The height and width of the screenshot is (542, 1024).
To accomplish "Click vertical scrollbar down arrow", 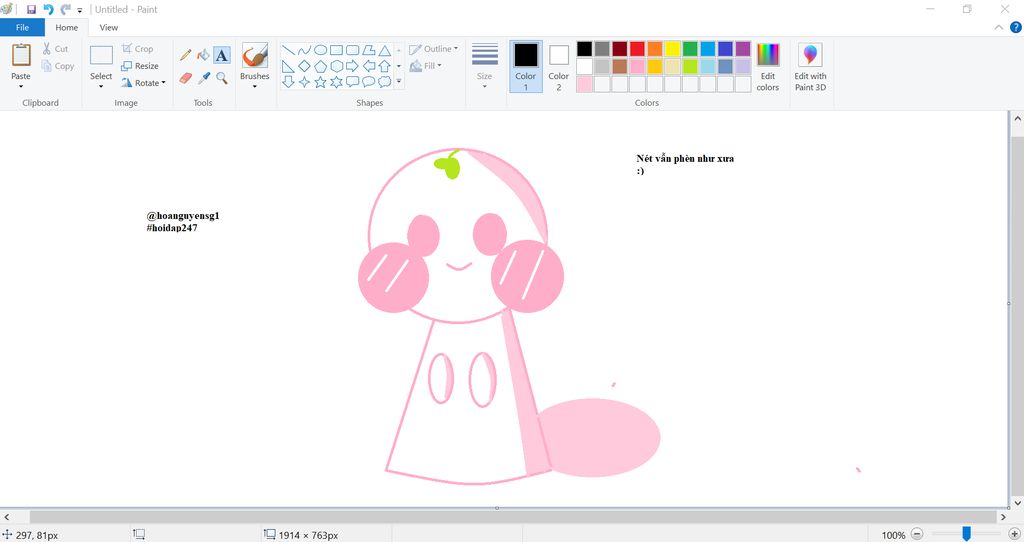I will pos(1017,503).
